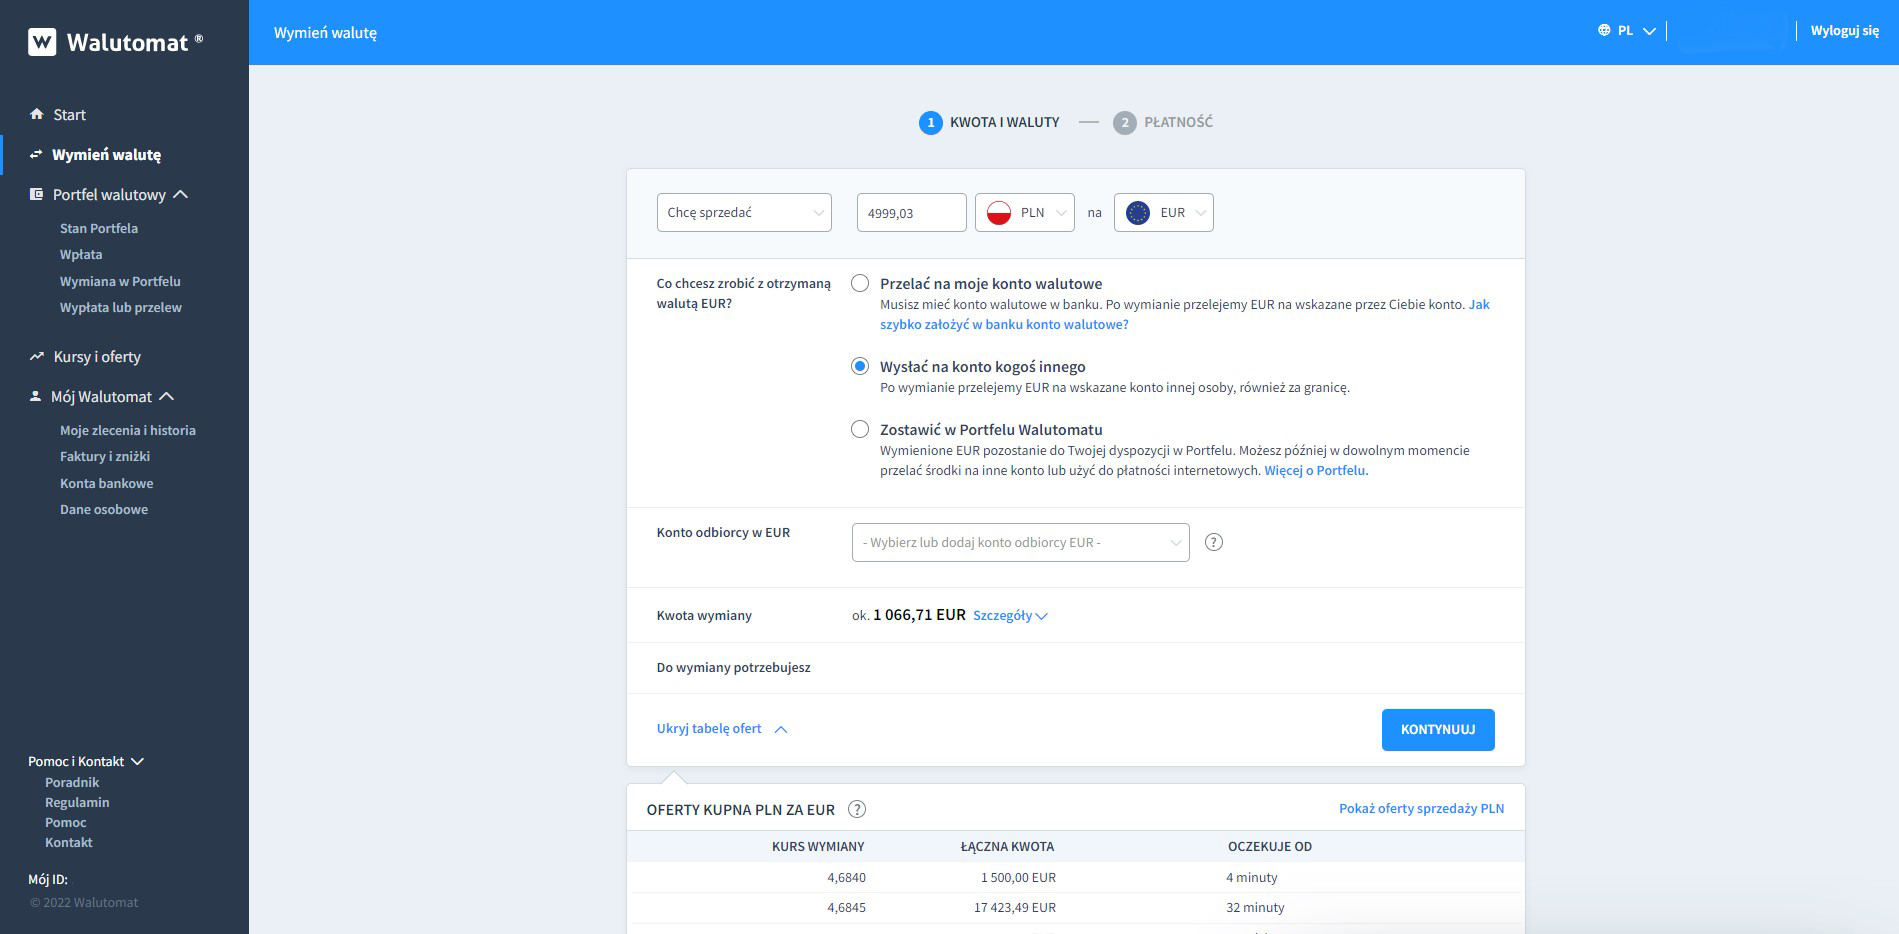This screenshot has width=1899, height=934.
Task: Click exchange rate cell 4,6845
Action: point(846,907)
